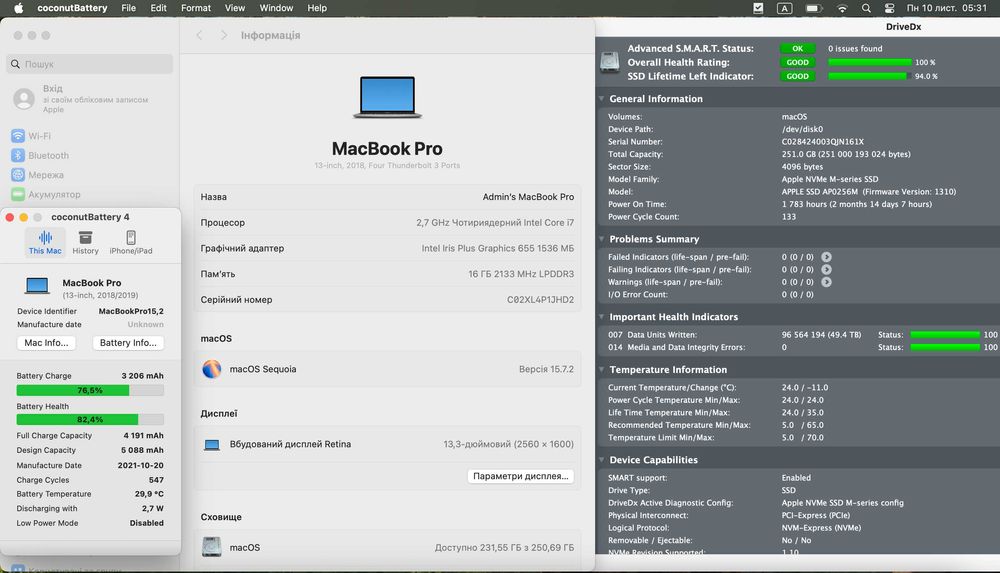The image size is (1000, 573).
Task: Open Параметри дисплея... button
Action: click(x=520, y=476)
